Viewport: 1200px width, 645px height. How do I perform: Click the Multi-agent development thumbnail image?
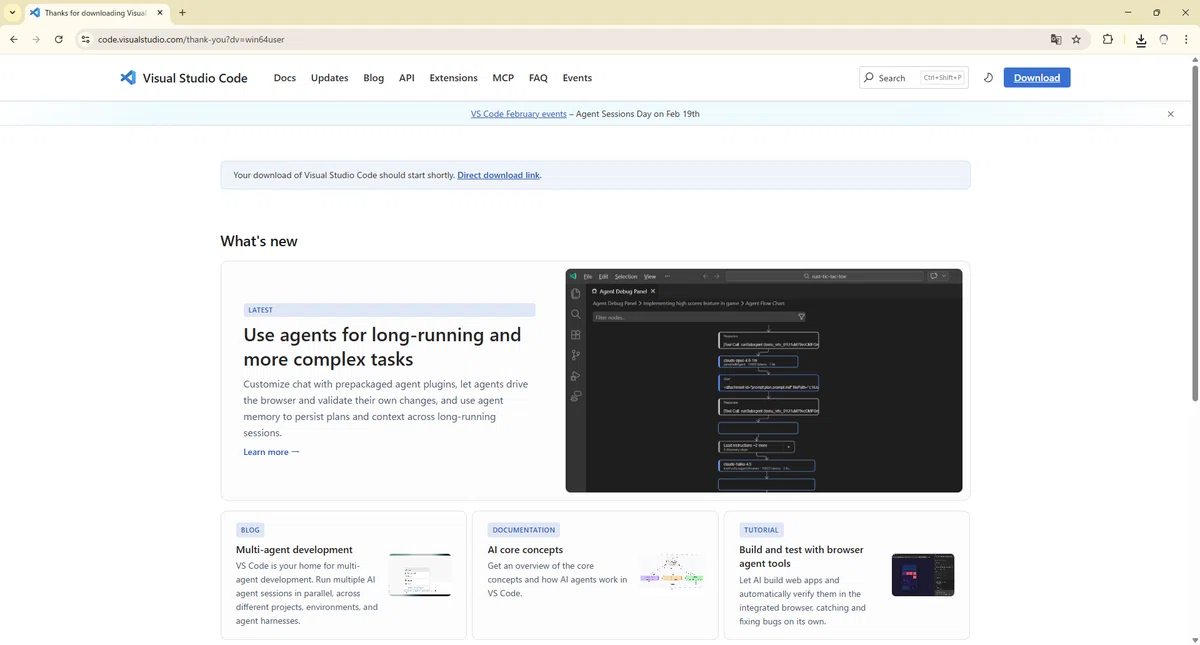tap(420, 575)
